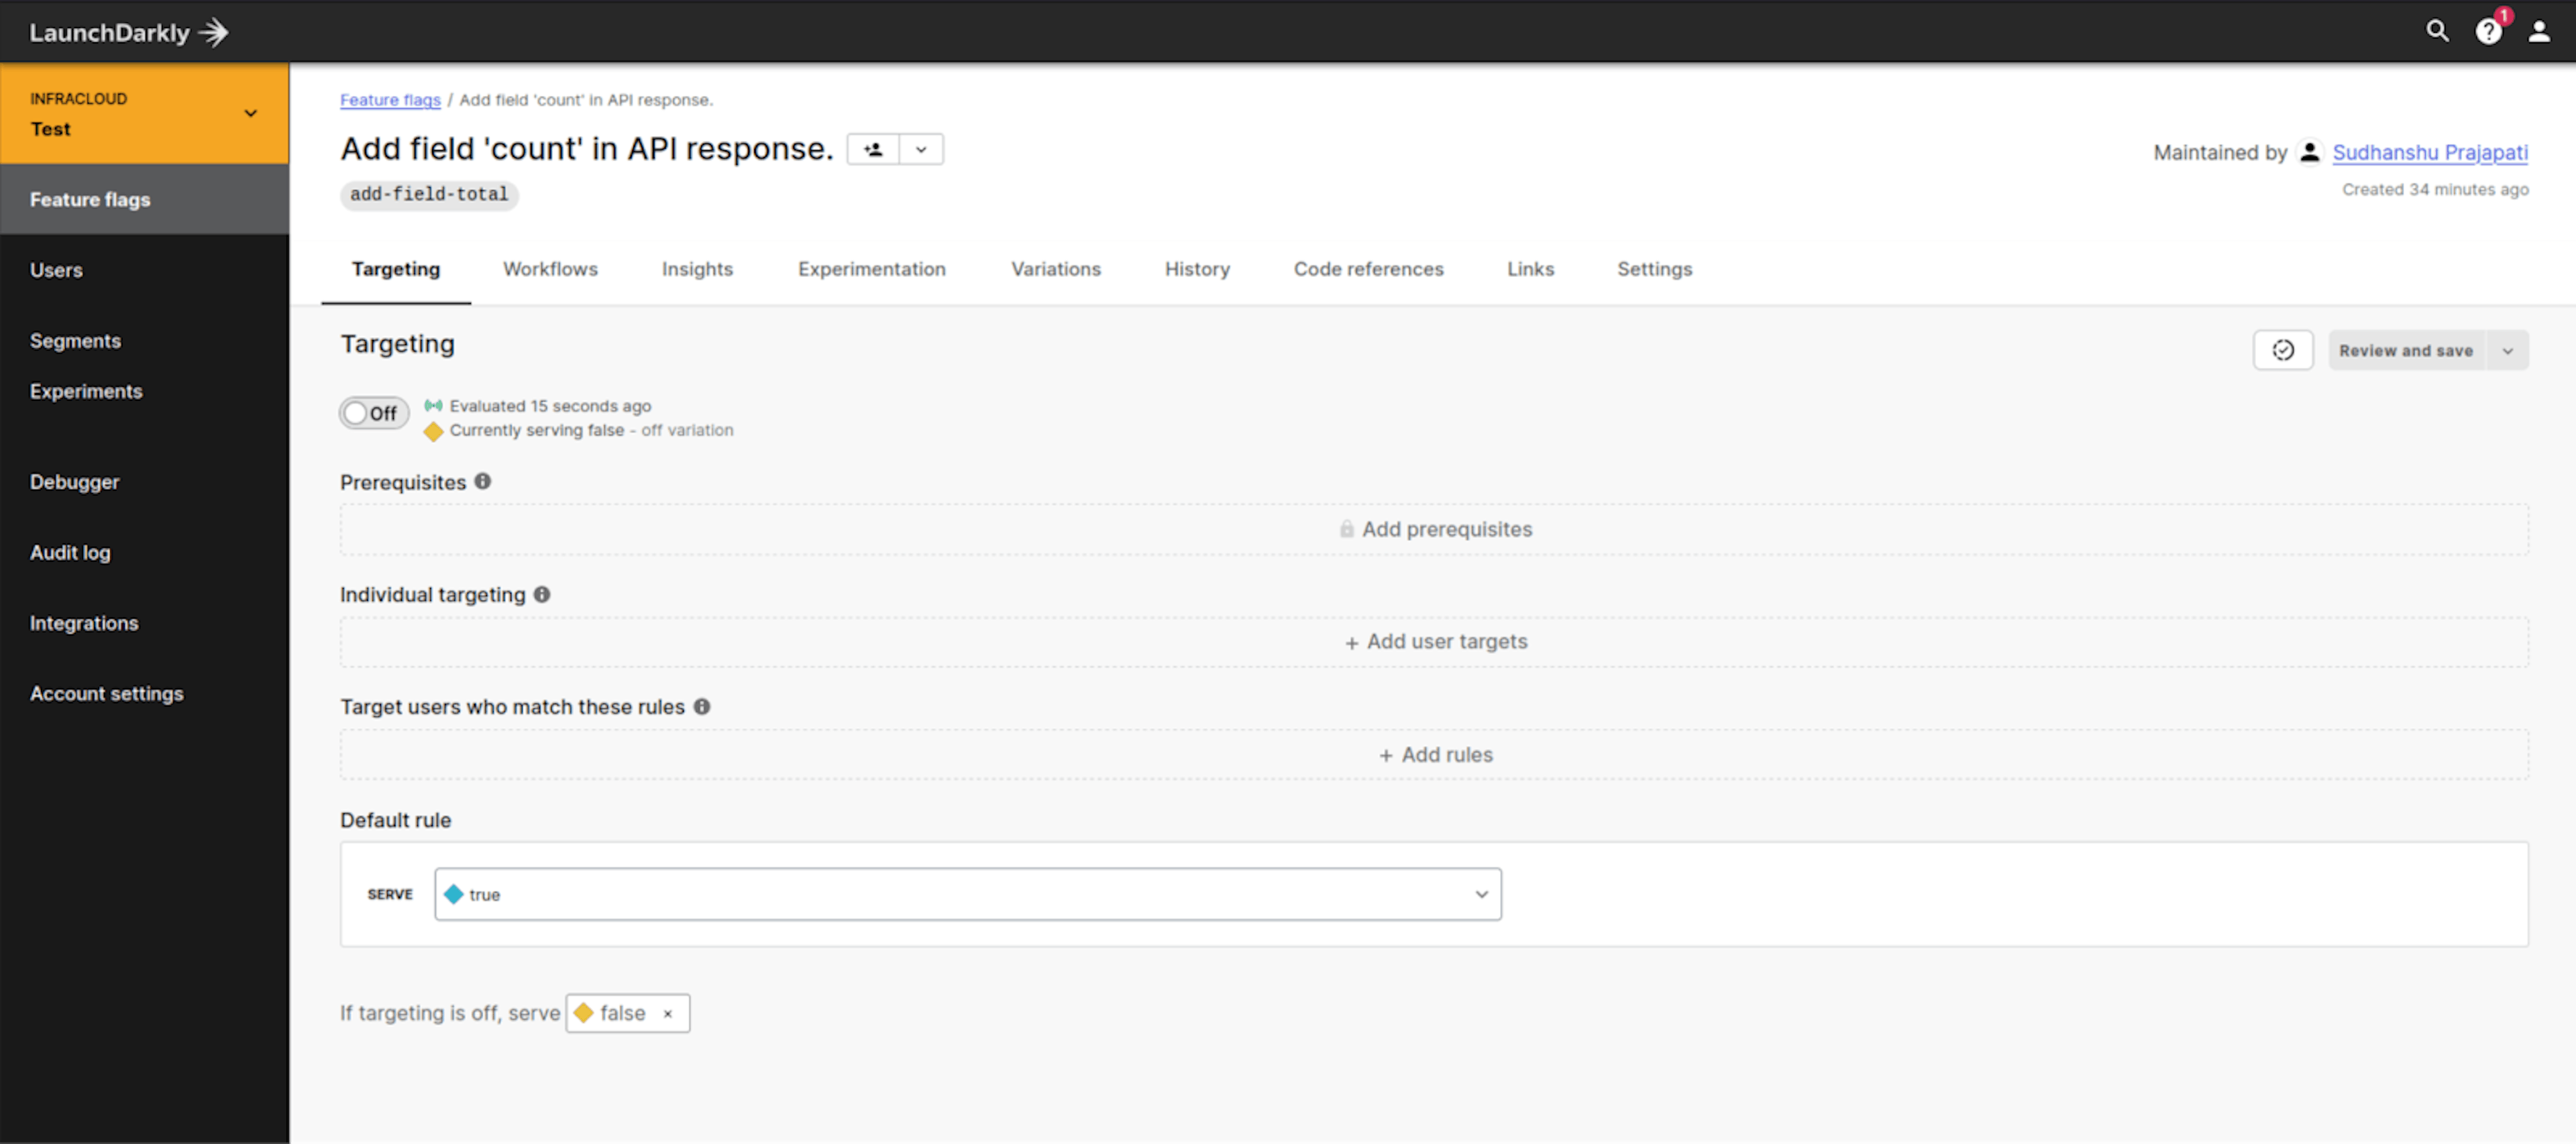
Task: Expand the Review and save dropdown arrow
Action: click(2509, 349)
